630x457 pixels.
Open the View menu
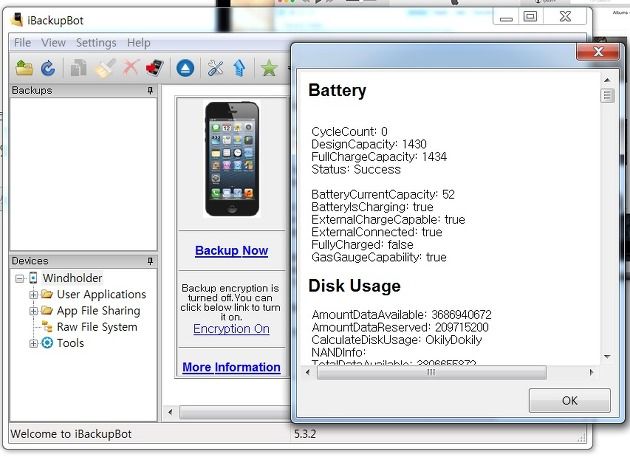tap(53, 43)
